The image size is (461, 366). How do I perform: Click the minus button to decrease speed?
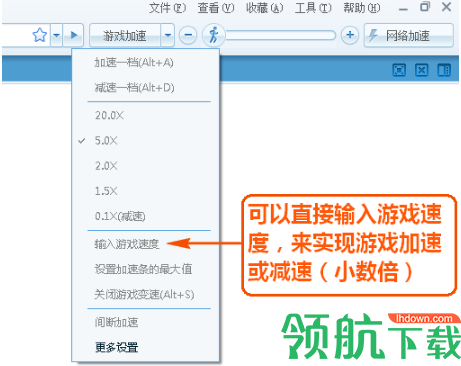pyautogui.click(x=188, y=35)
